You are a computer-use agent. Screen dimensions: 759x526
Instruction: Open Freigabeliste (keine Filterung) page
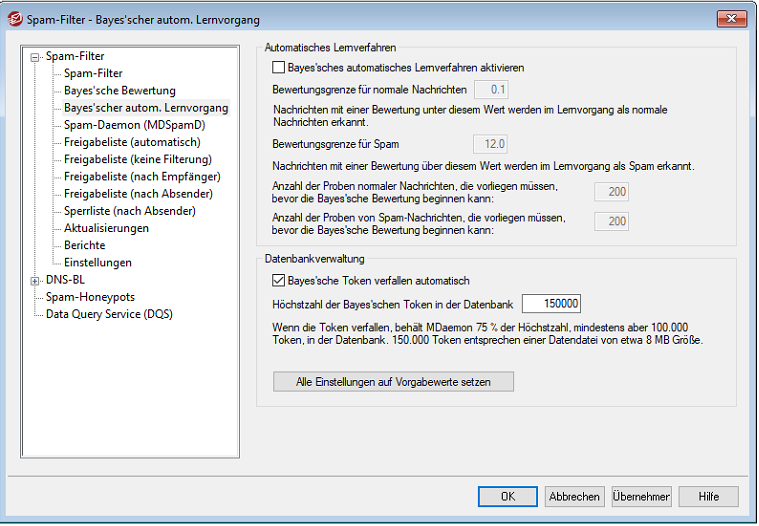click(138, 159)
